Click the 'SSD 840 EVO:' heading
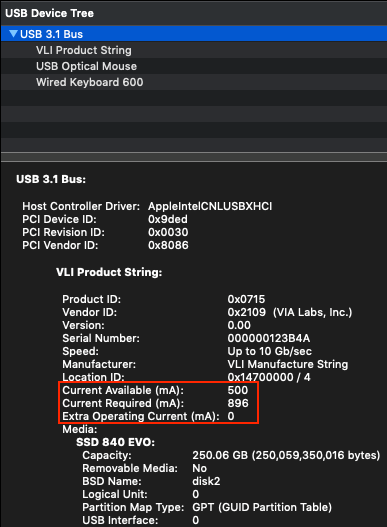This screenshot has height=527, width=387. [x=115, y=442]
